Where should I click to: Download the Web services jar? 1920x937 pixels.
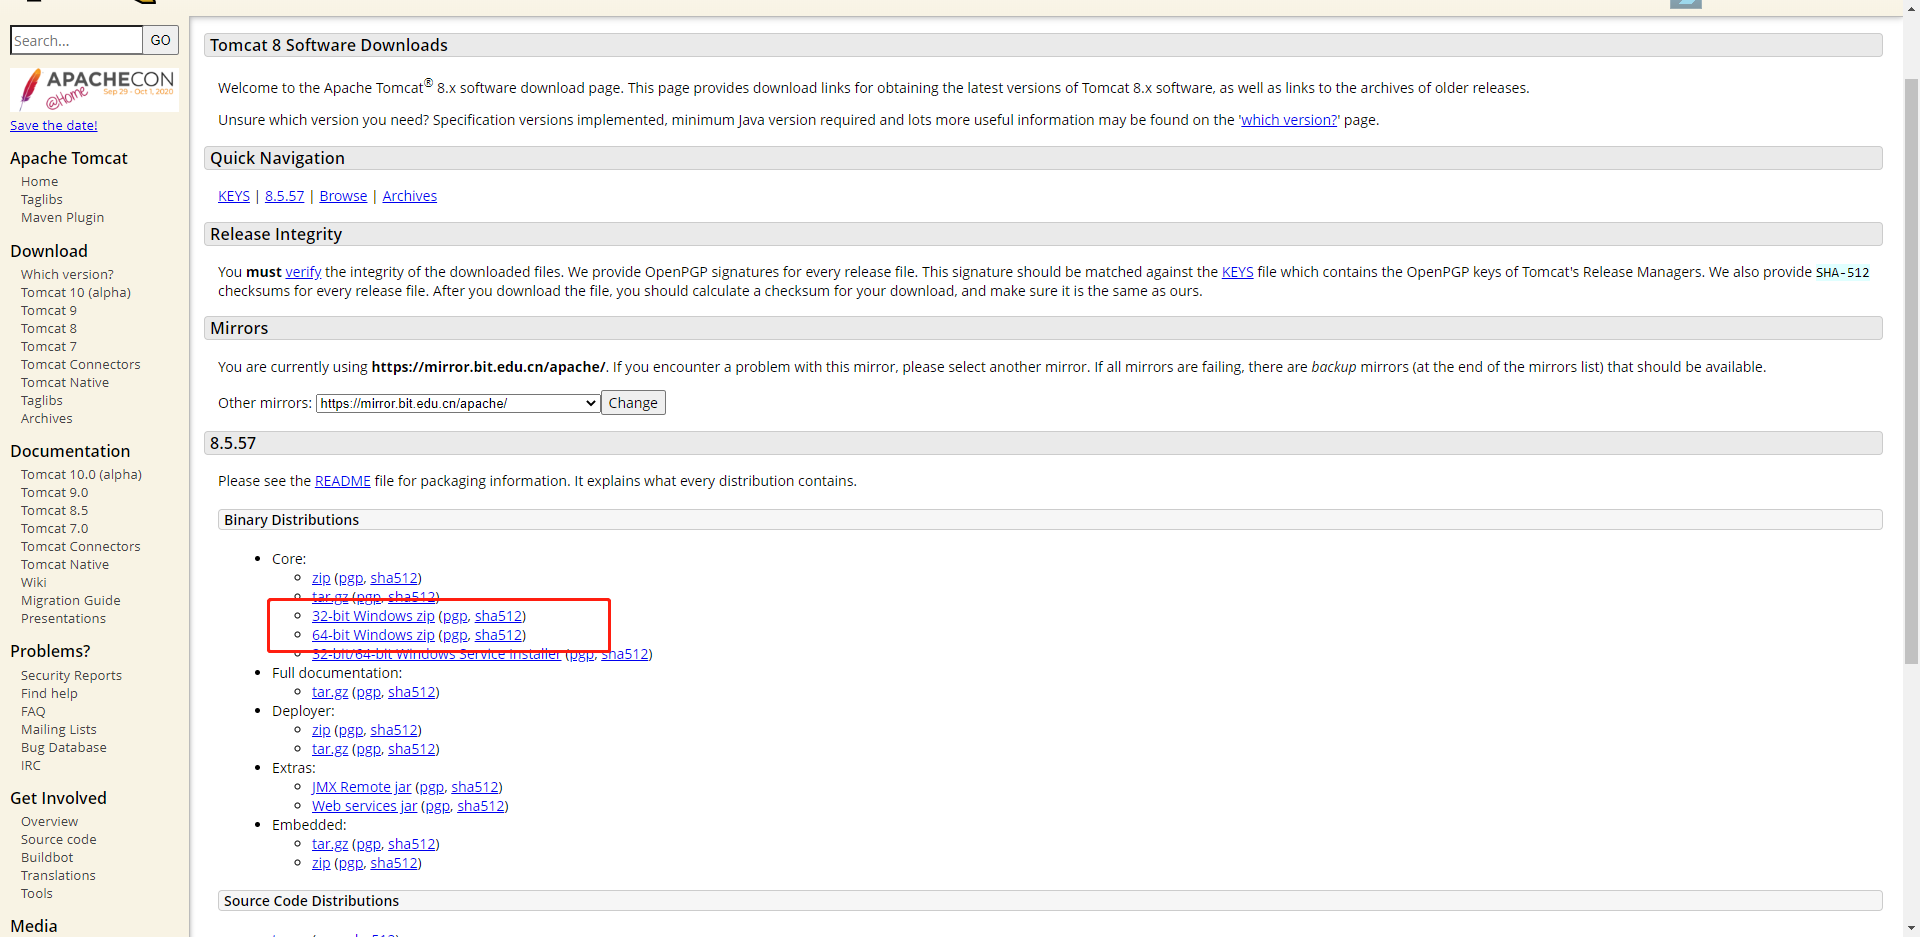click(364, 806)
